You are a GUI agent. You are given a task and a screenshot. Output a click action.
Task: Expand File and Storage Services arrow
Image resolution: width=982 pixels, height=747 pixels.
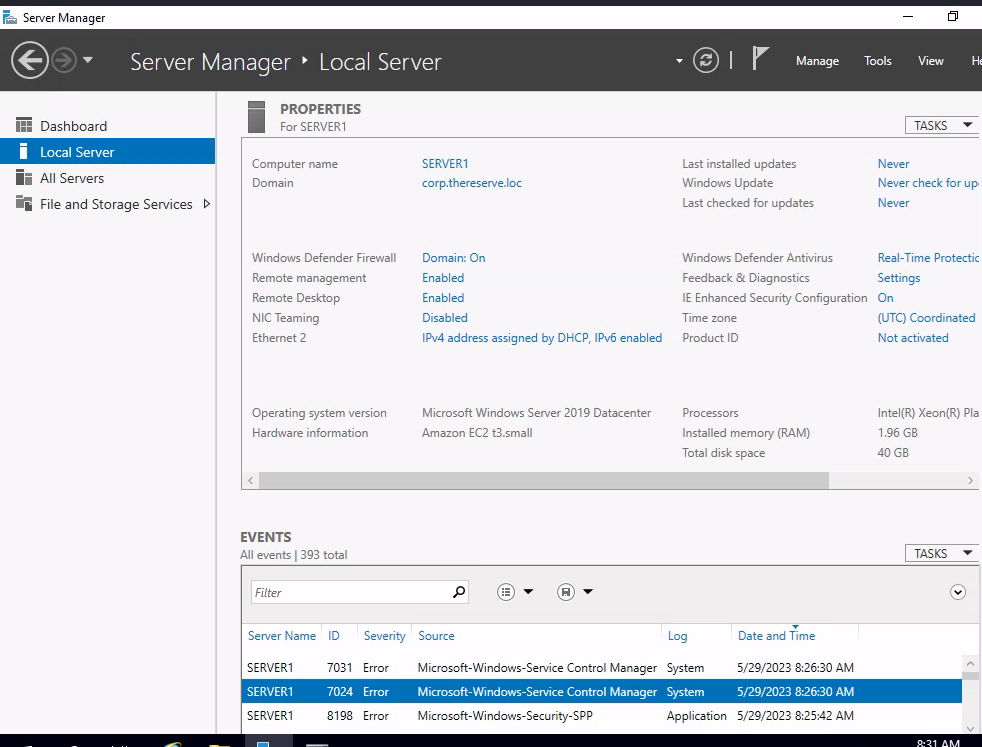coord(207,204)
